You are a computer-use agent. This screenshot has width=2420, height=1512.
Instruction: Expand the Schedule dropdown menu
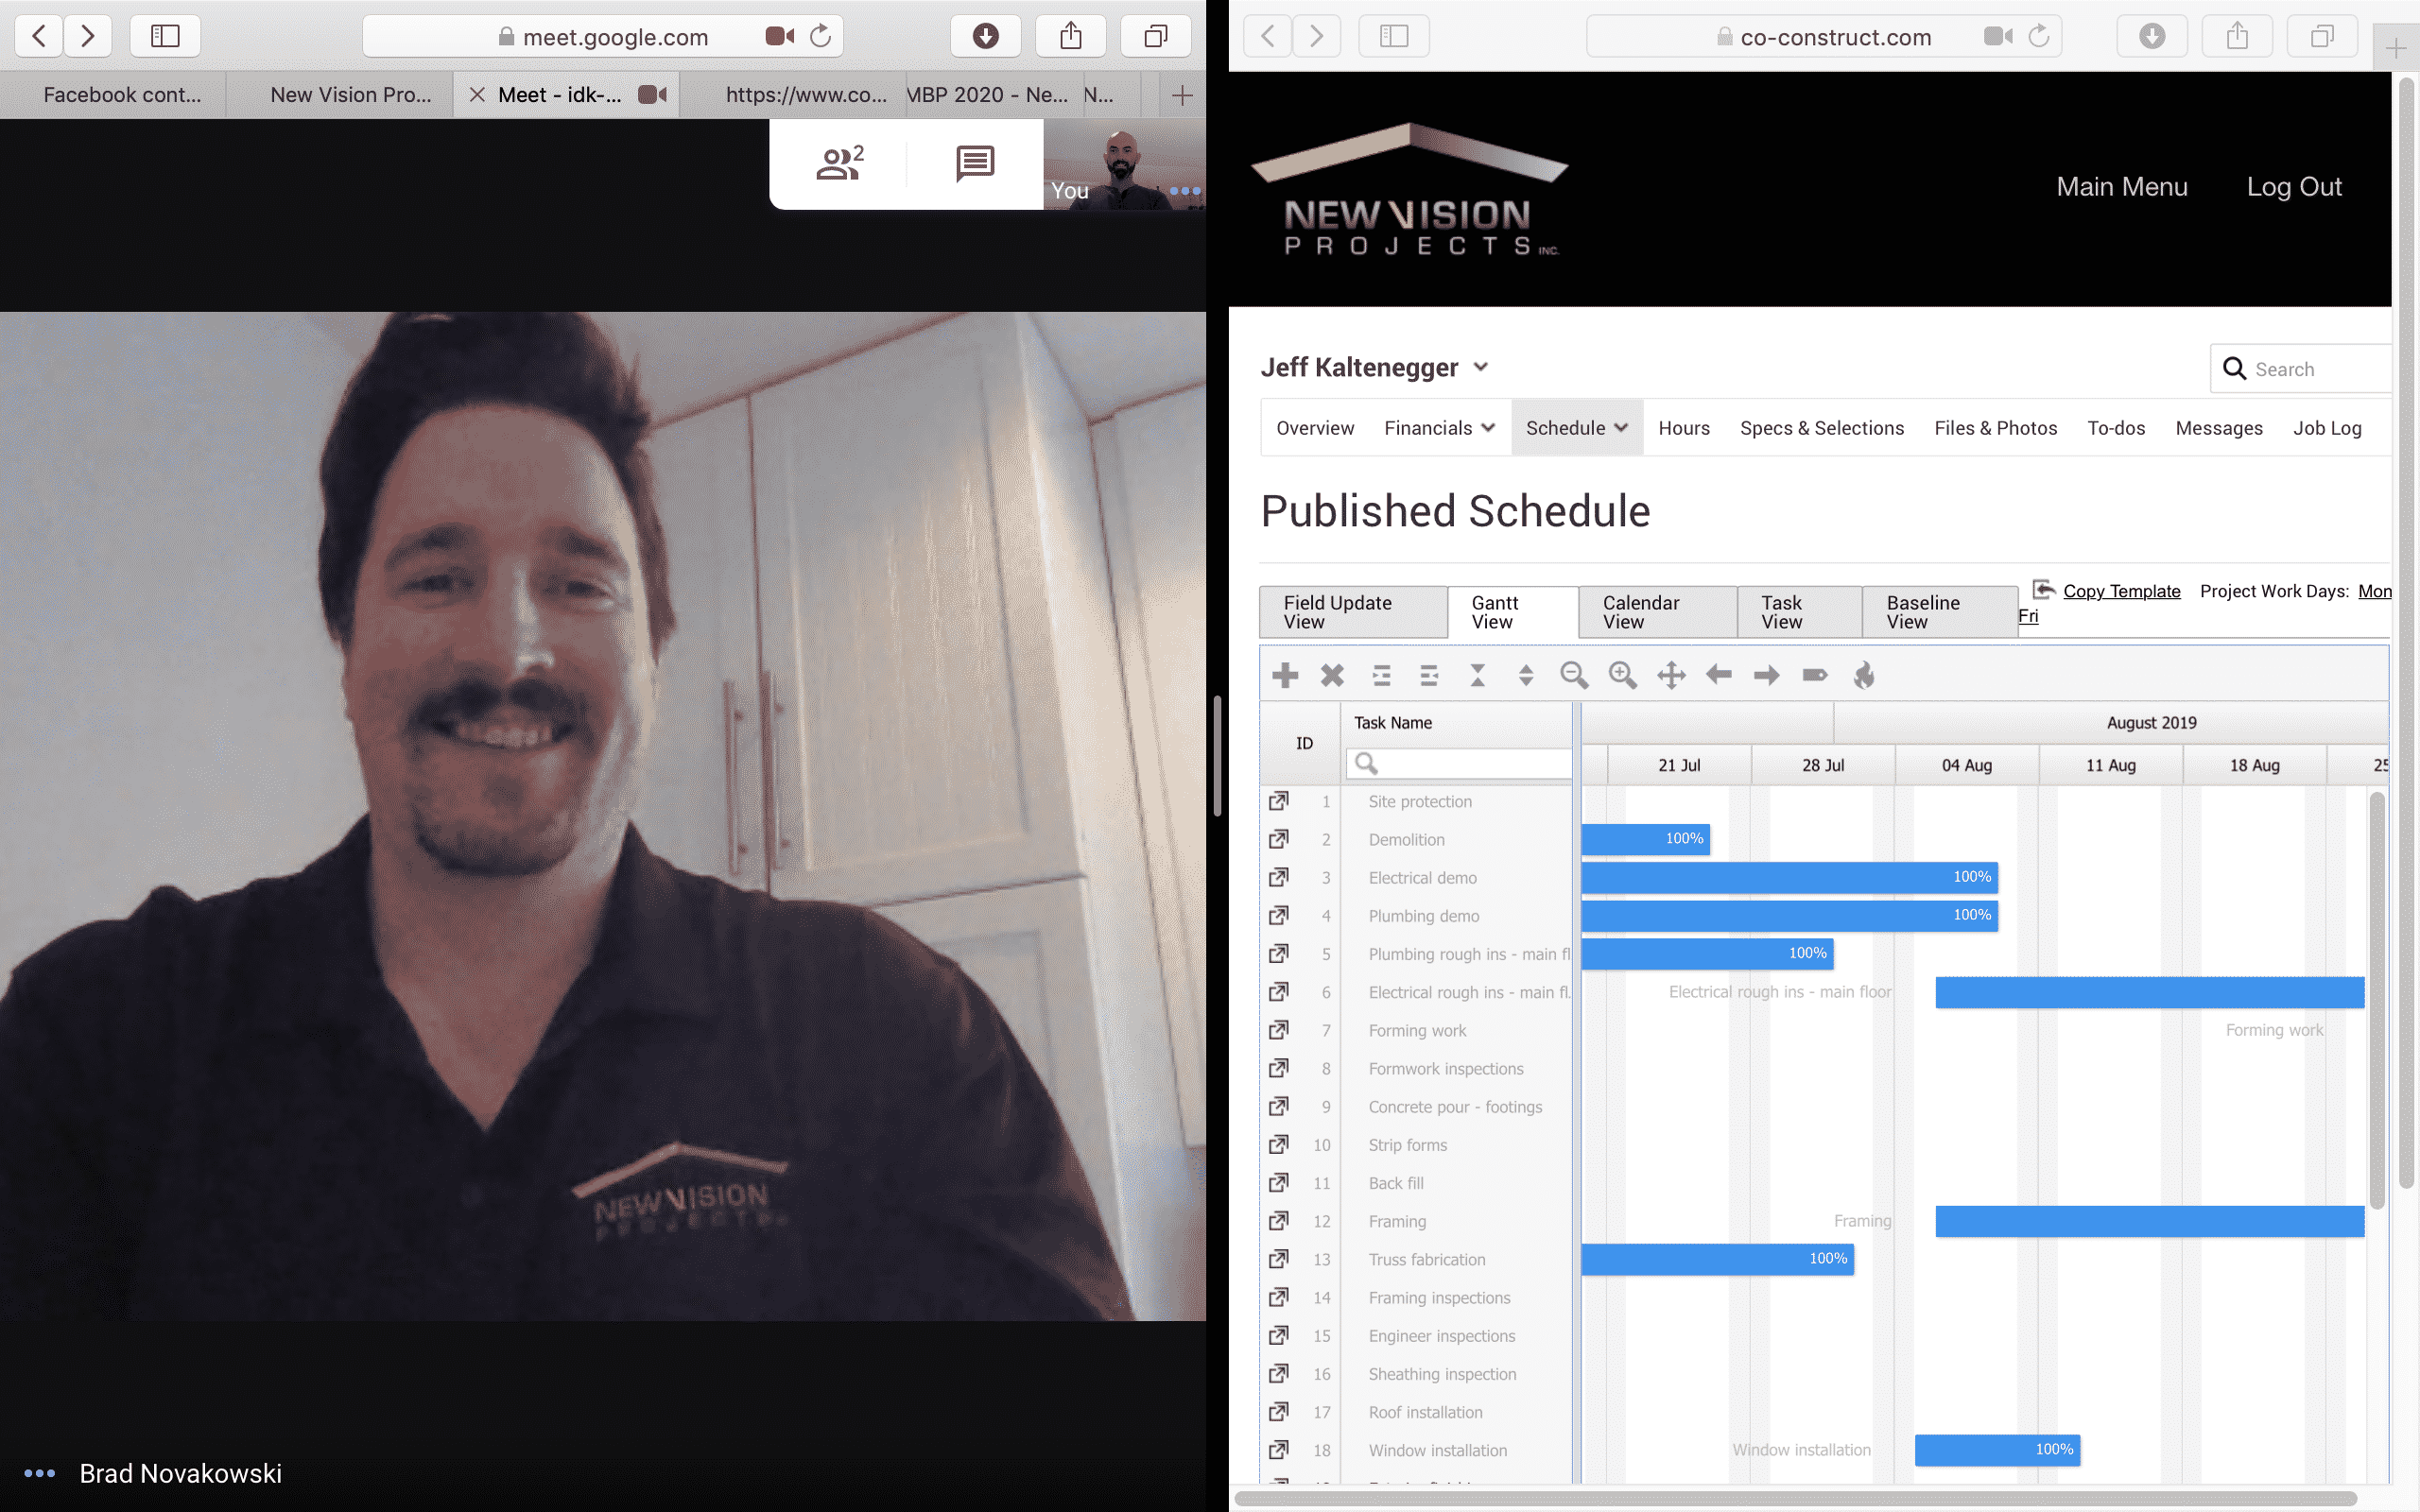tap(1577, 428)
